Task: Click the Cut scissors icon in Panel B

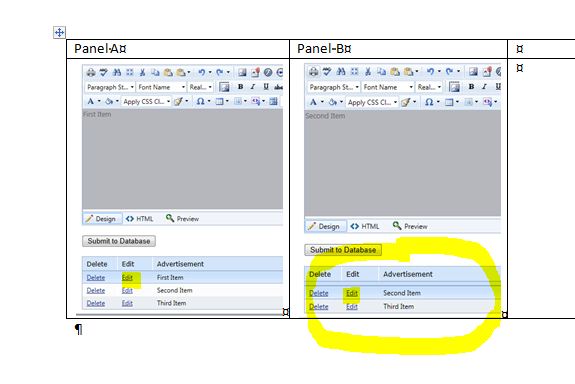Action: (368, 72)
